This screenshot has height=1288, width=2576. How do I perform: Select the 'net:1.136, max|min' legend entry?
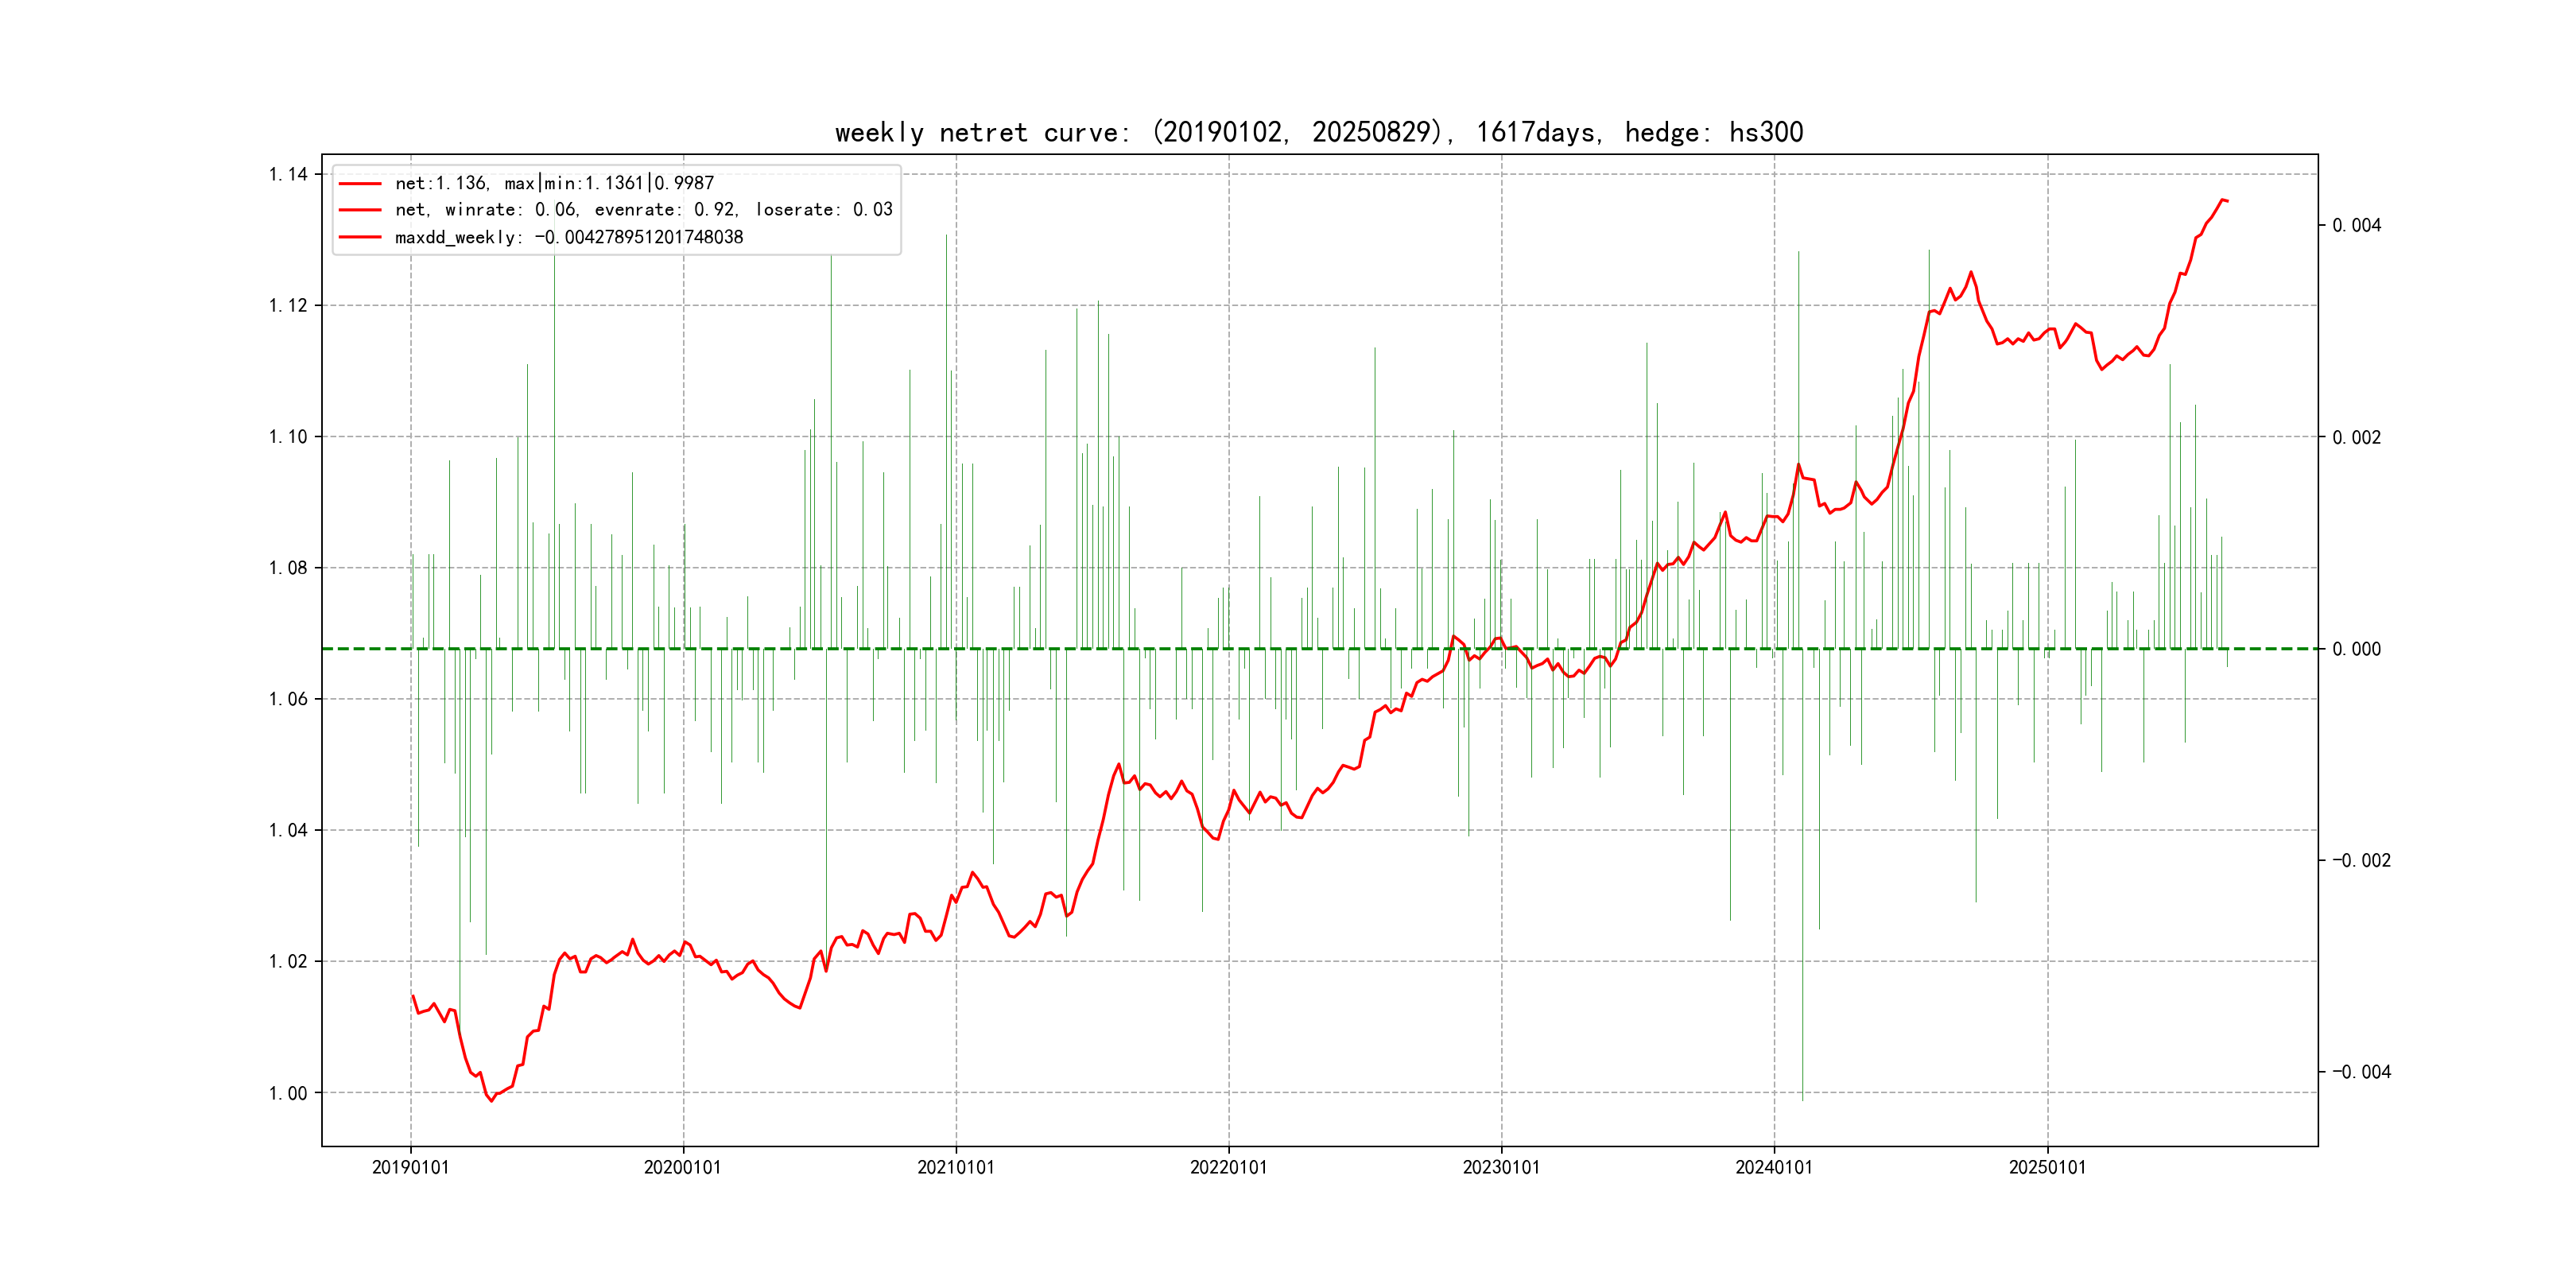pyautogui.click(x=554, y=183)
